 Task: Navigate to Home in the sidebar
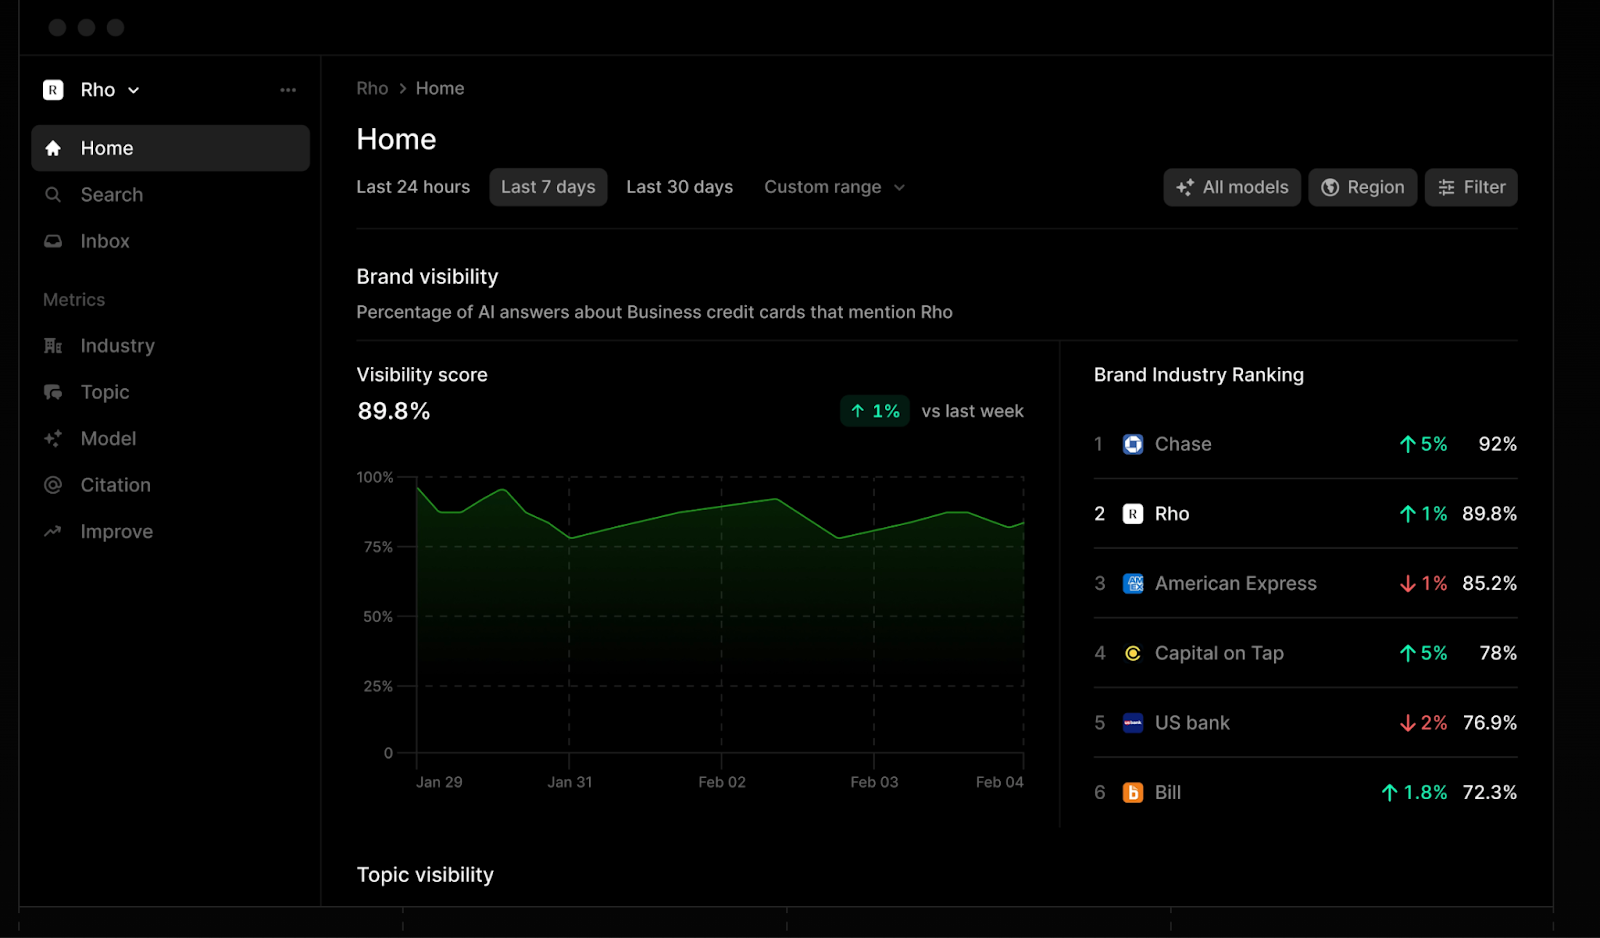[106, 147]
